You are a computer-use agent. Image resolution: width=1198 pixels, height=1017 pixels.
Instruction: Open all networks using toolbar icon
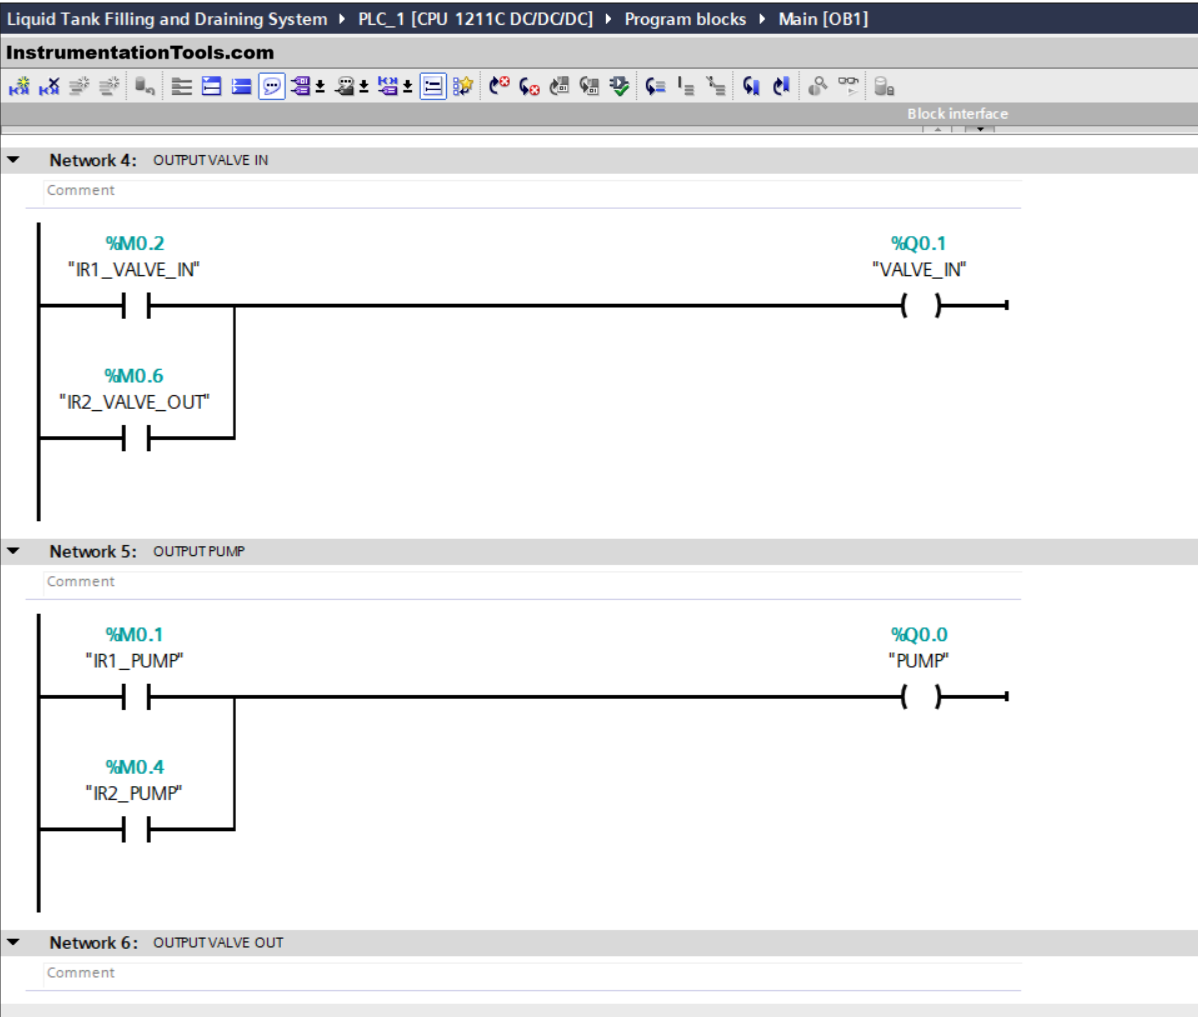coord(212,87)
